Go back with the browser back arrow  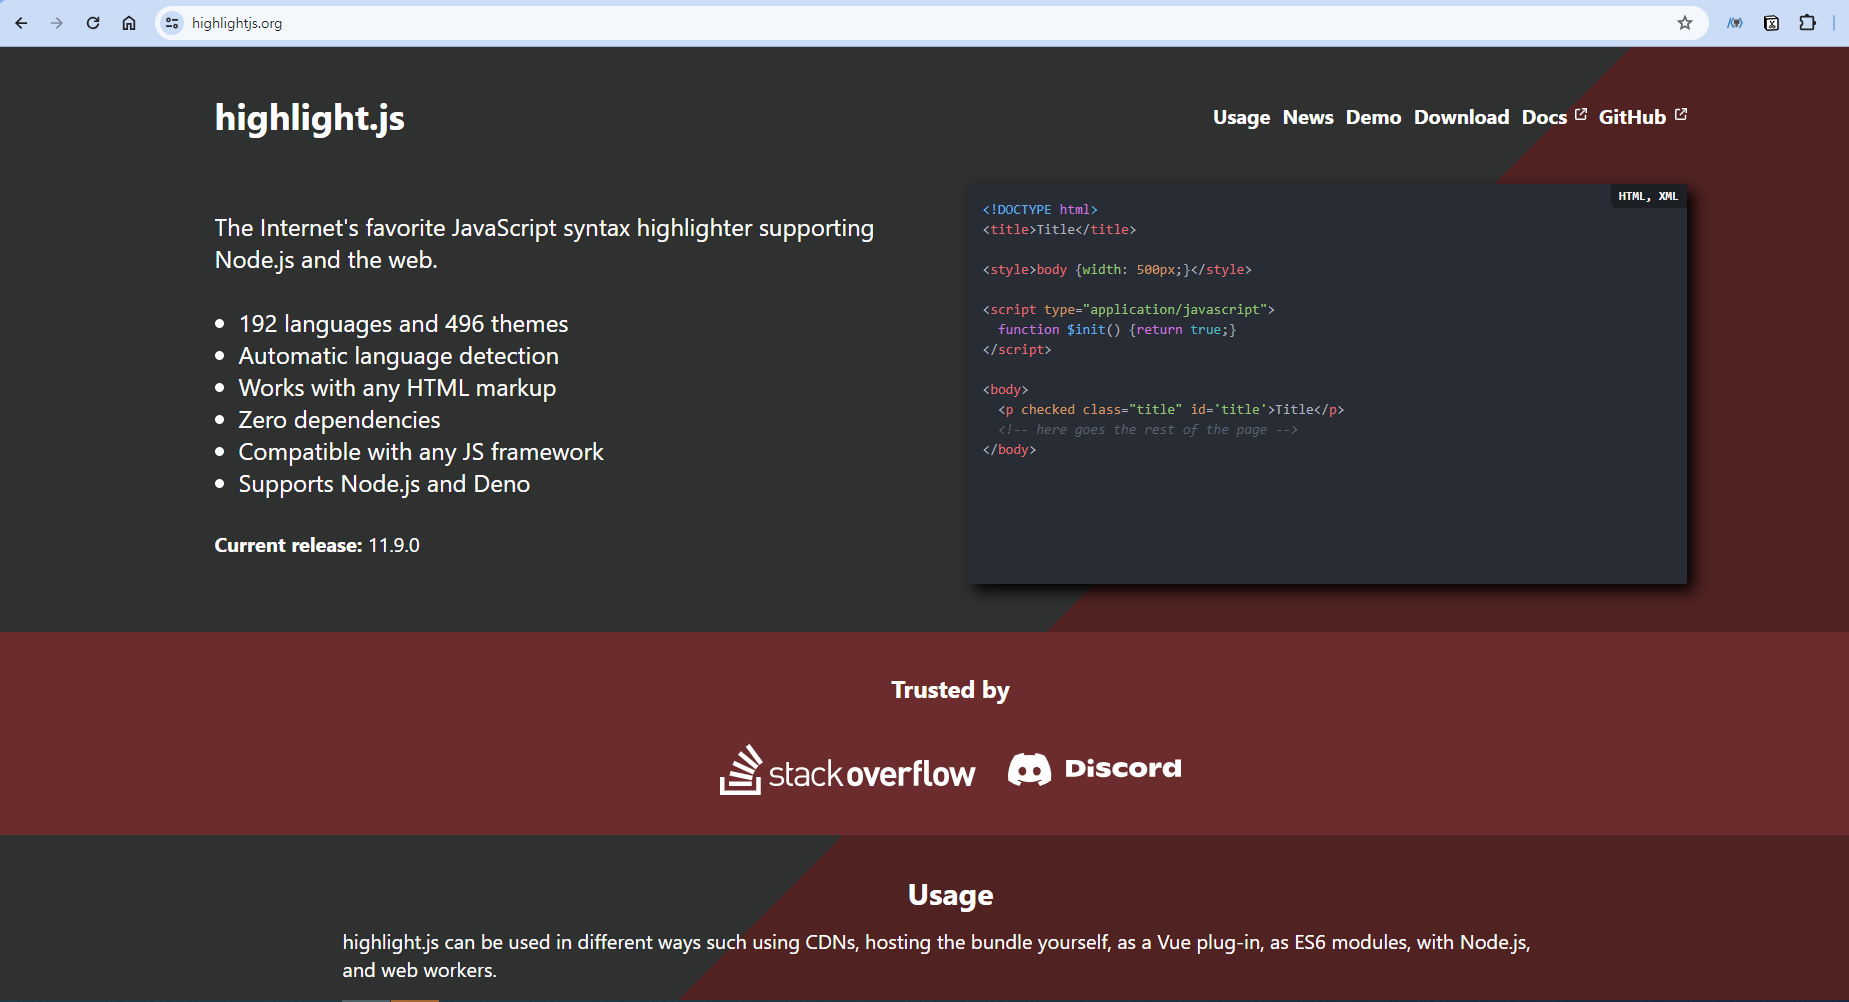[21, 23]
